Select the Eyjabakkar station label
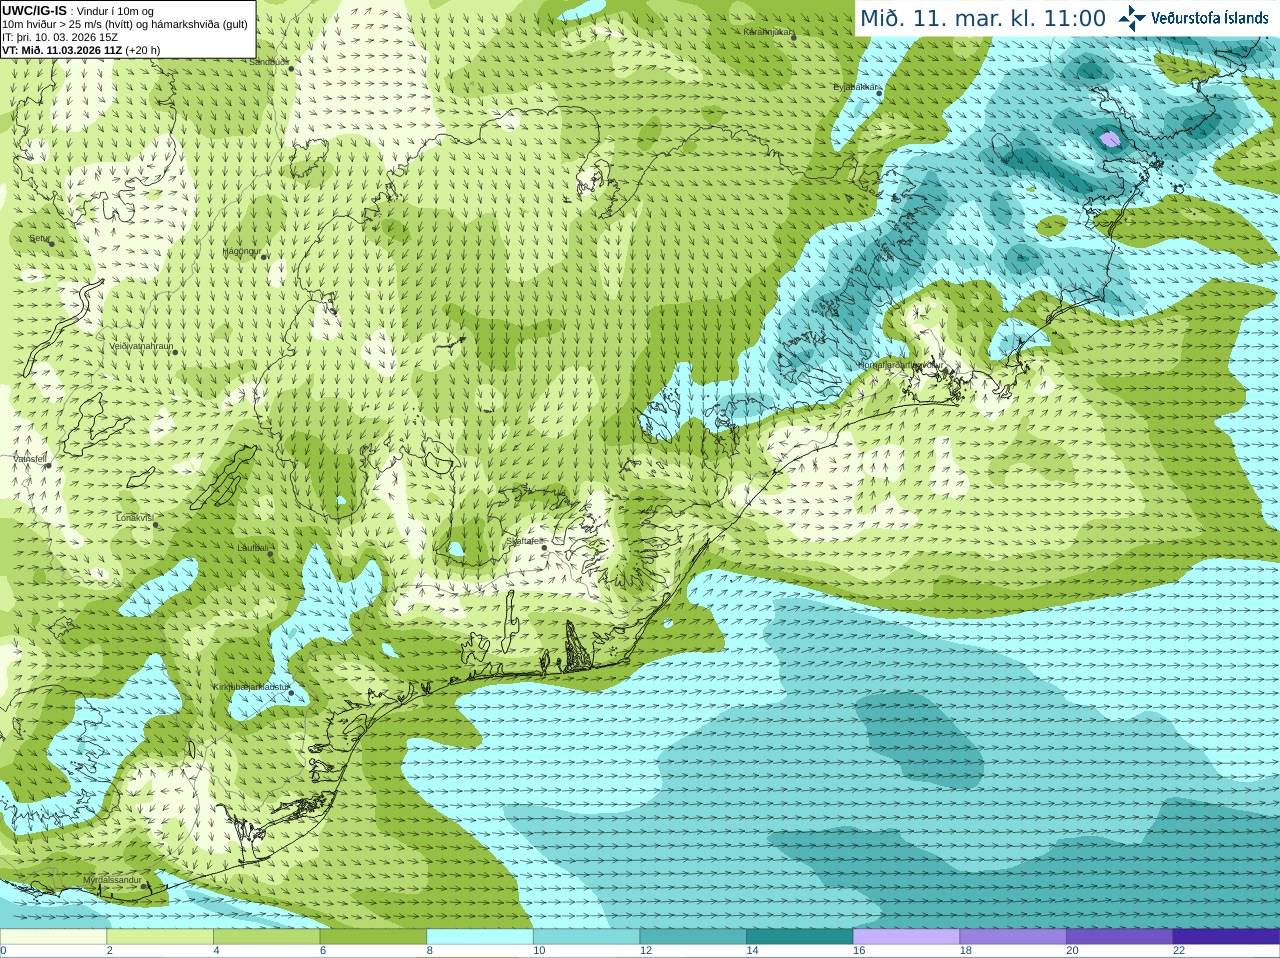The image size is (1280, 958). click(x=856, y=87)
